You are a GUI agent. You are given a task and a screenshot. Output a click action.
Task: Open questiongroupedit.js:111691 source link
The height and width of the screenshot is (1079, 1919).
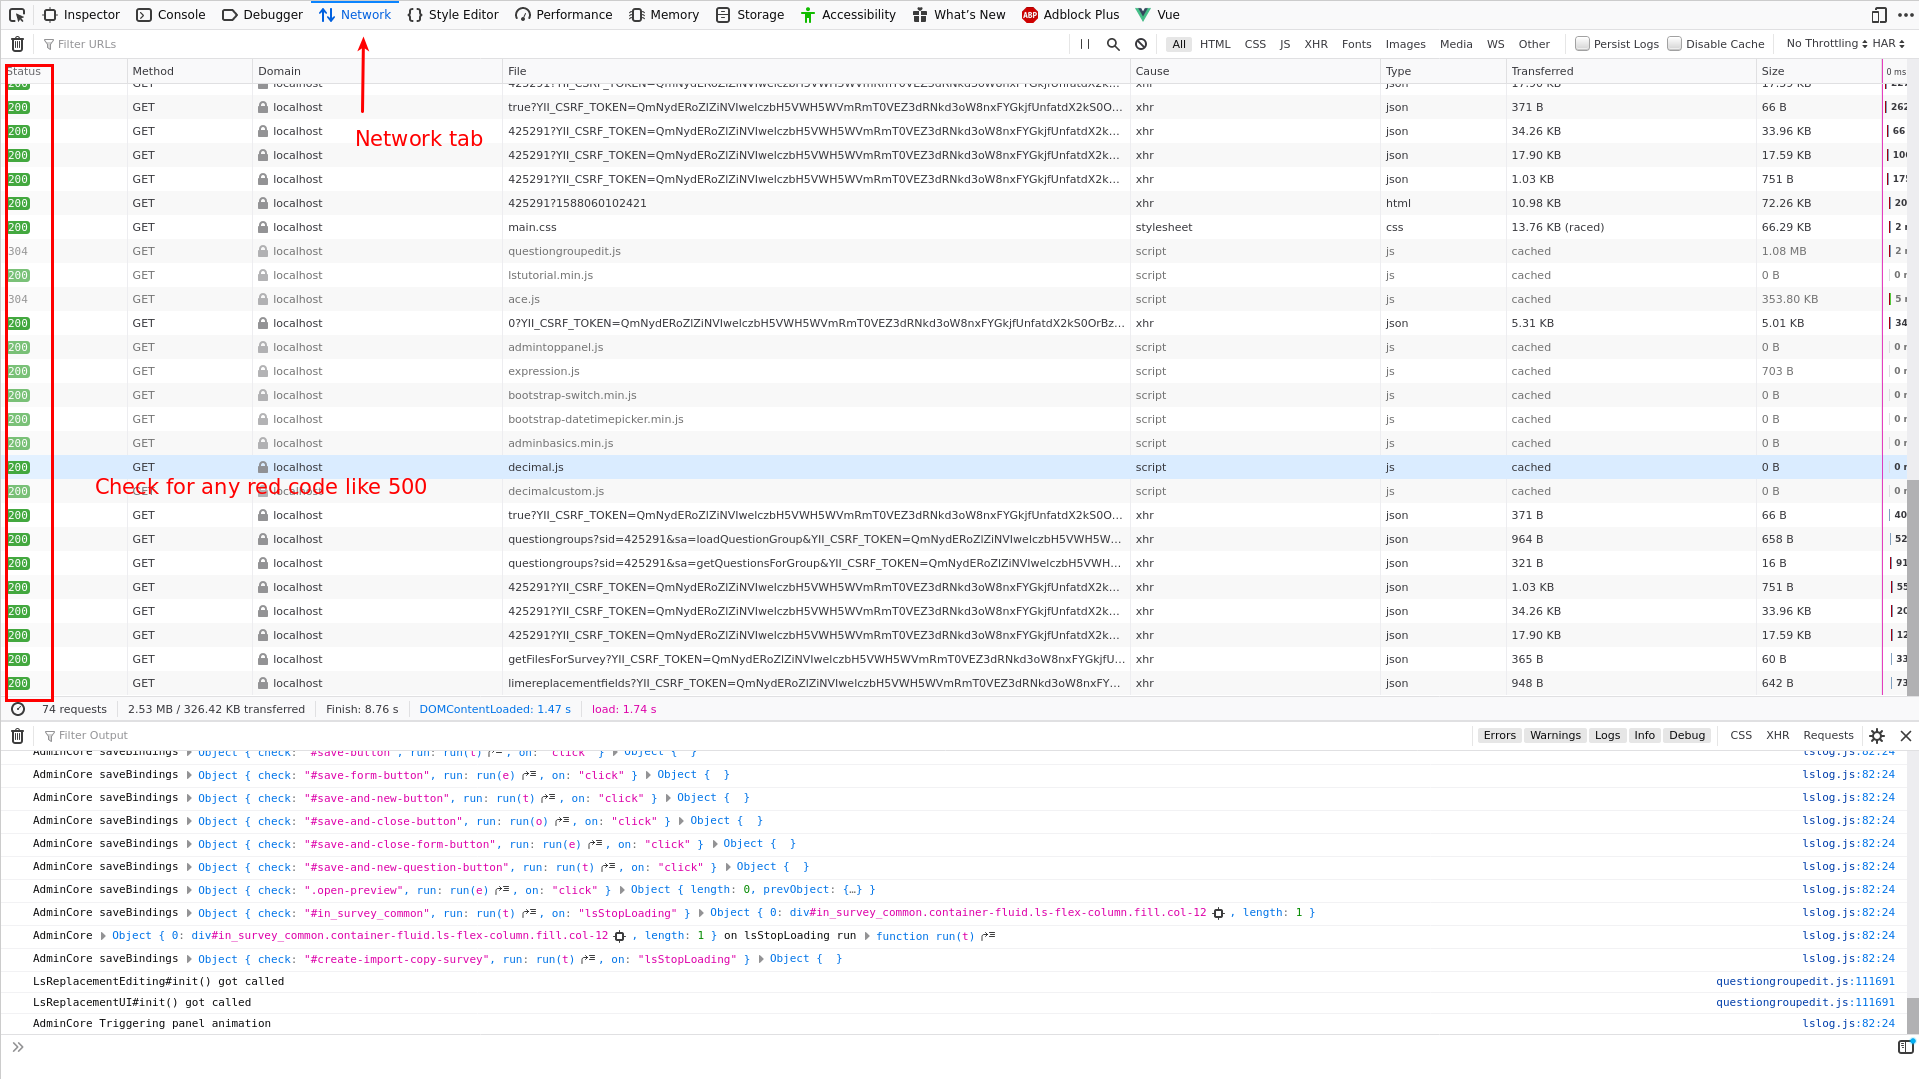click(1804, 982)
